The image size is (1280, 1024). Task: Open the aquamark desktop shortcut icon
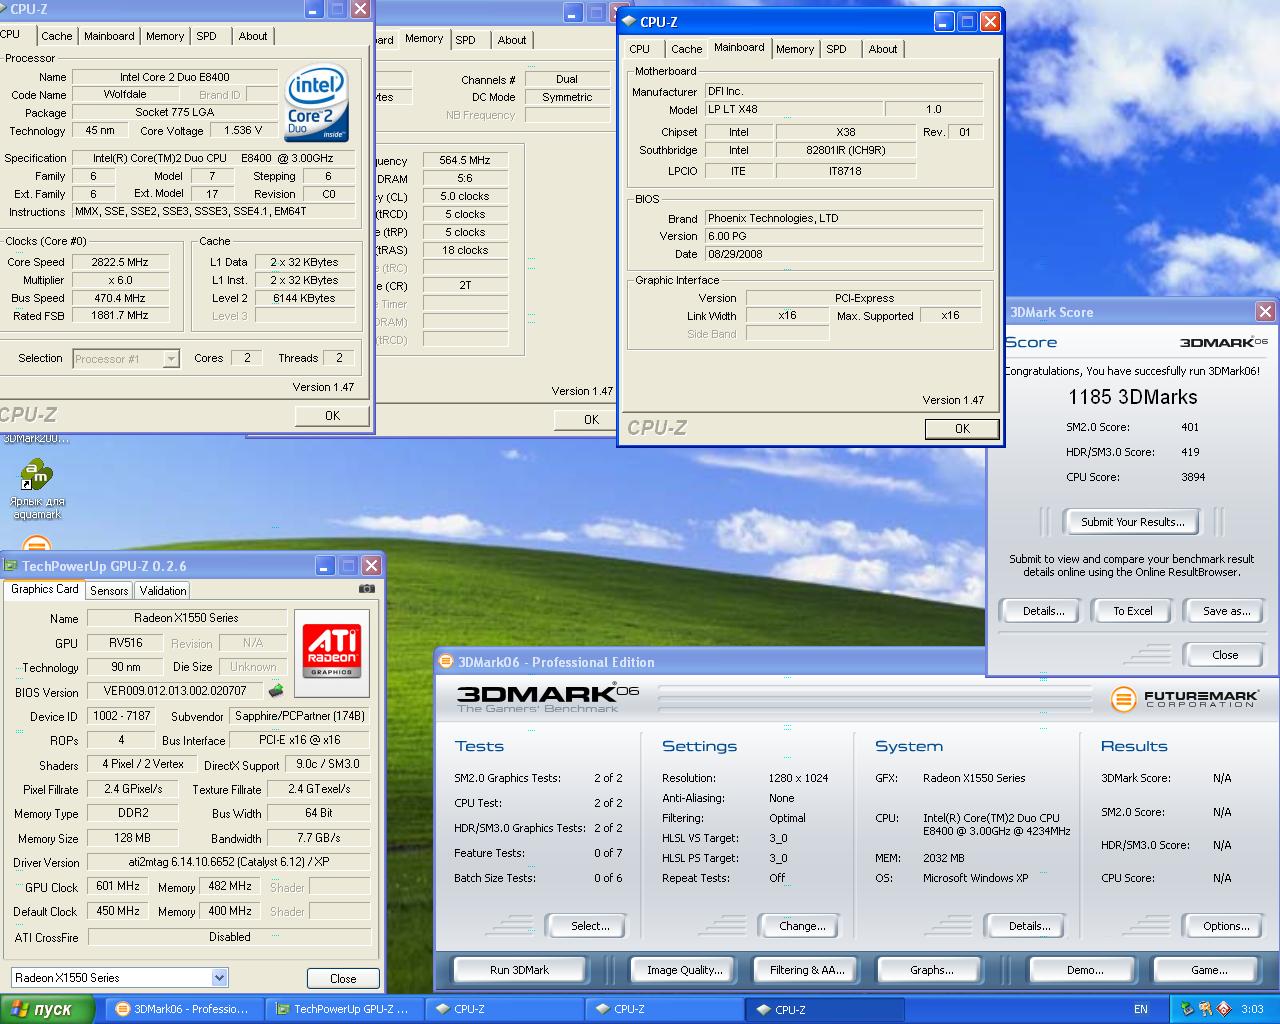coord(36,474)
